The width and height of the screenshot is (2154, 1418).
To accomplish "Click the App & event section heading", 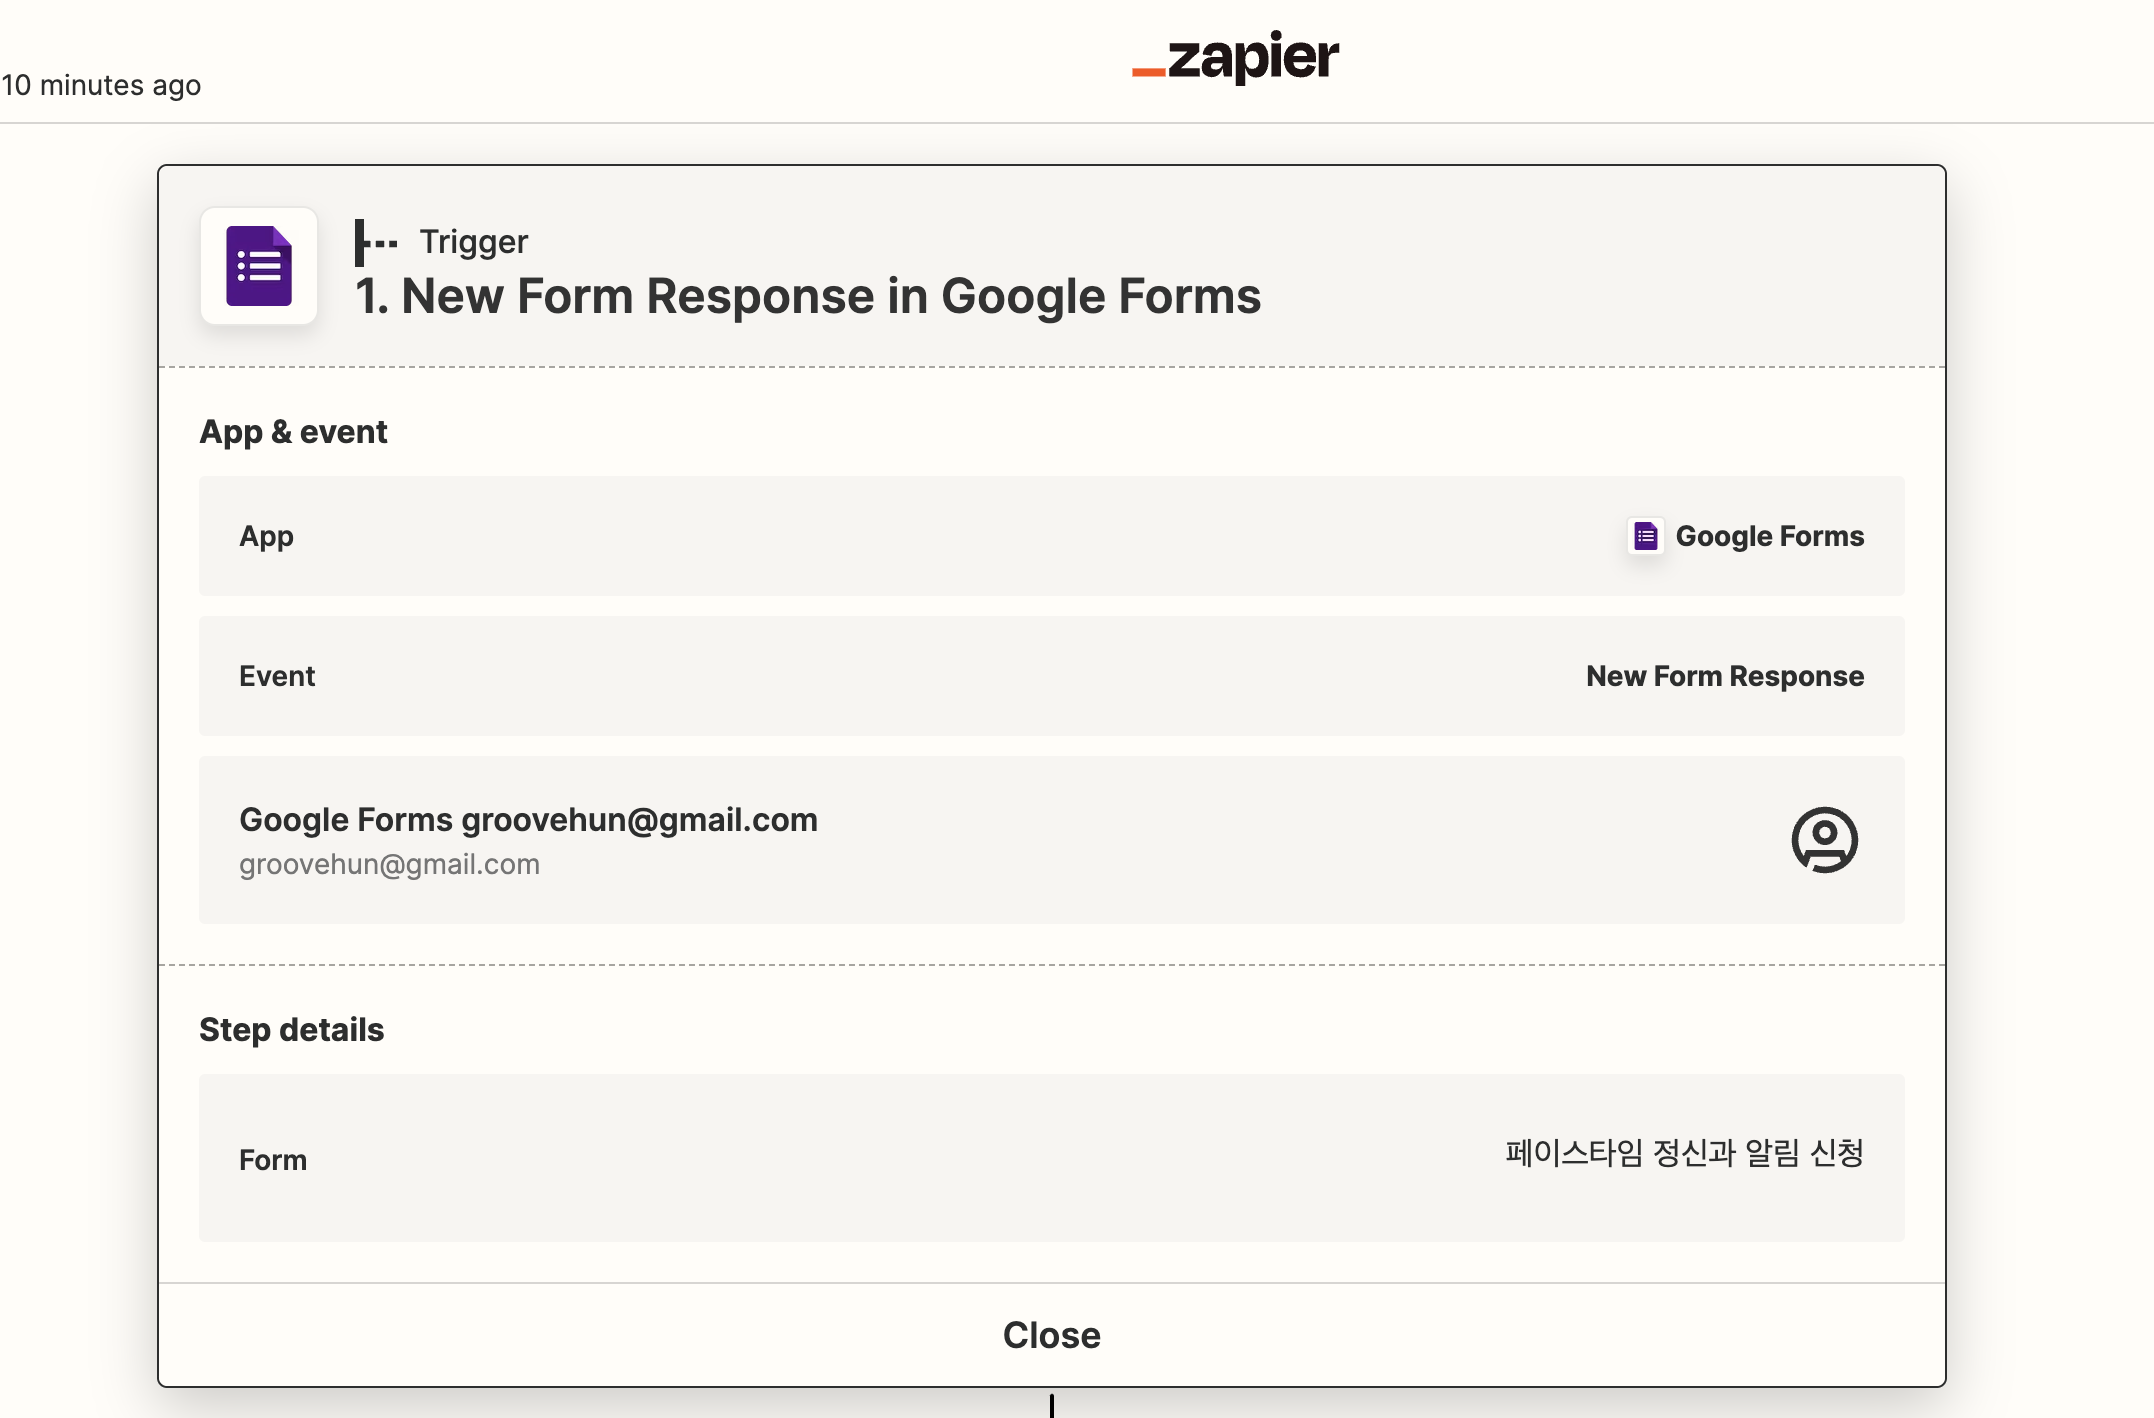I will [x=293, y=432].
